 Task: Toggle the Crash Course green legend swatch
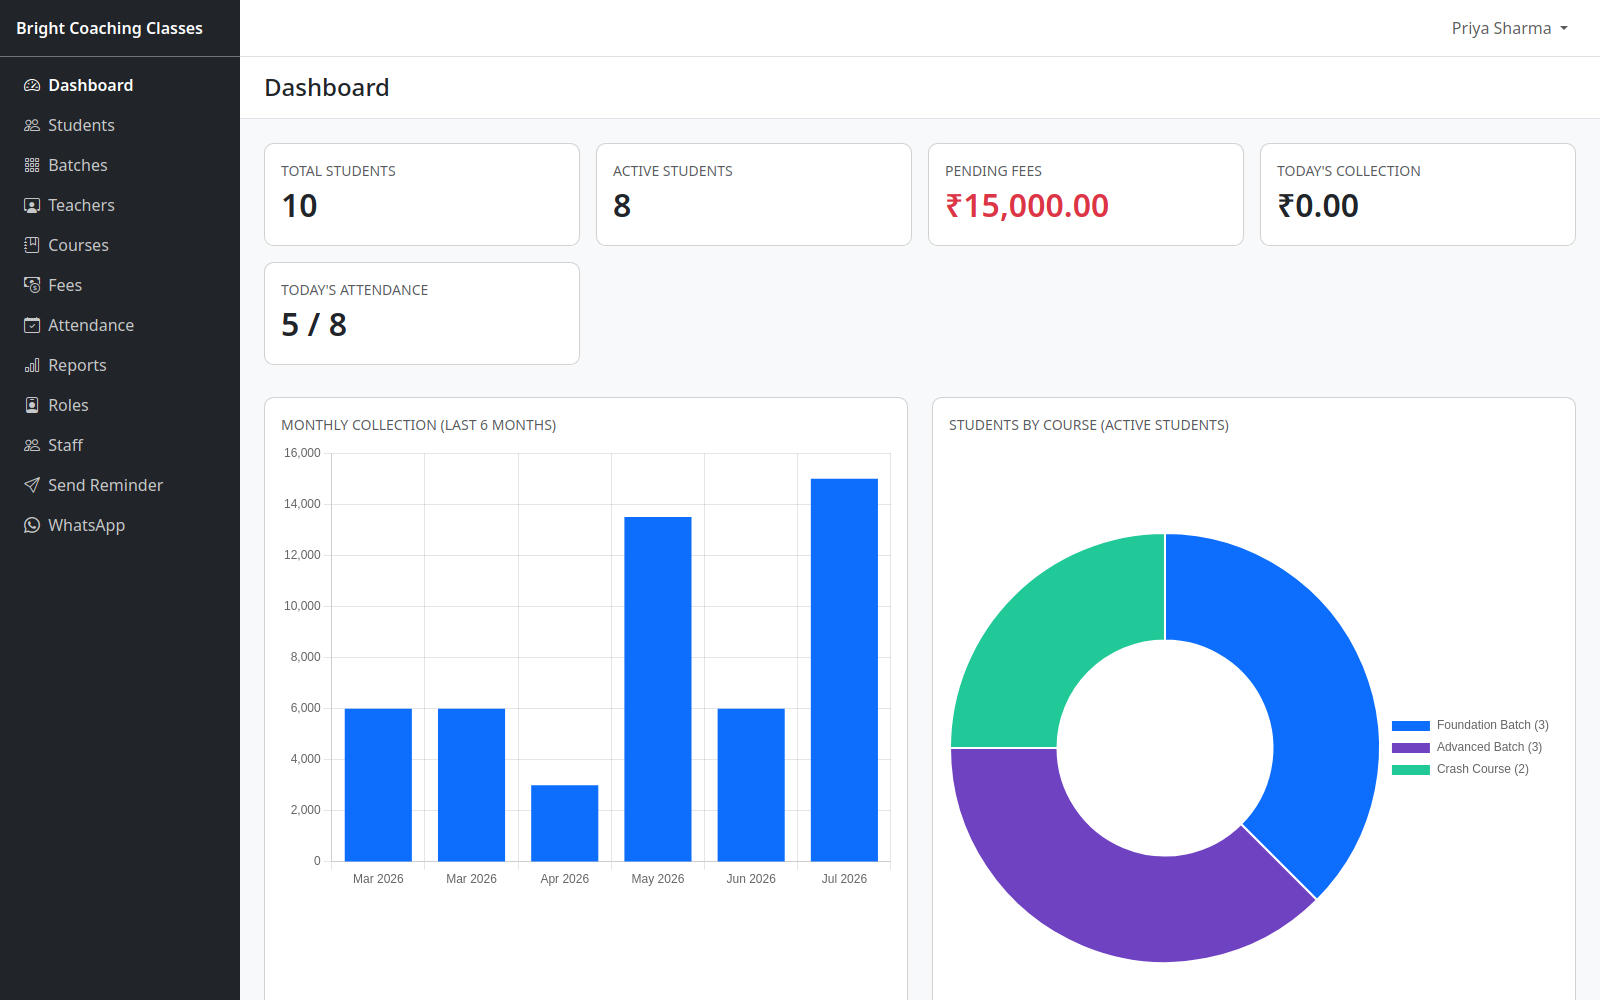(1410, 769)
